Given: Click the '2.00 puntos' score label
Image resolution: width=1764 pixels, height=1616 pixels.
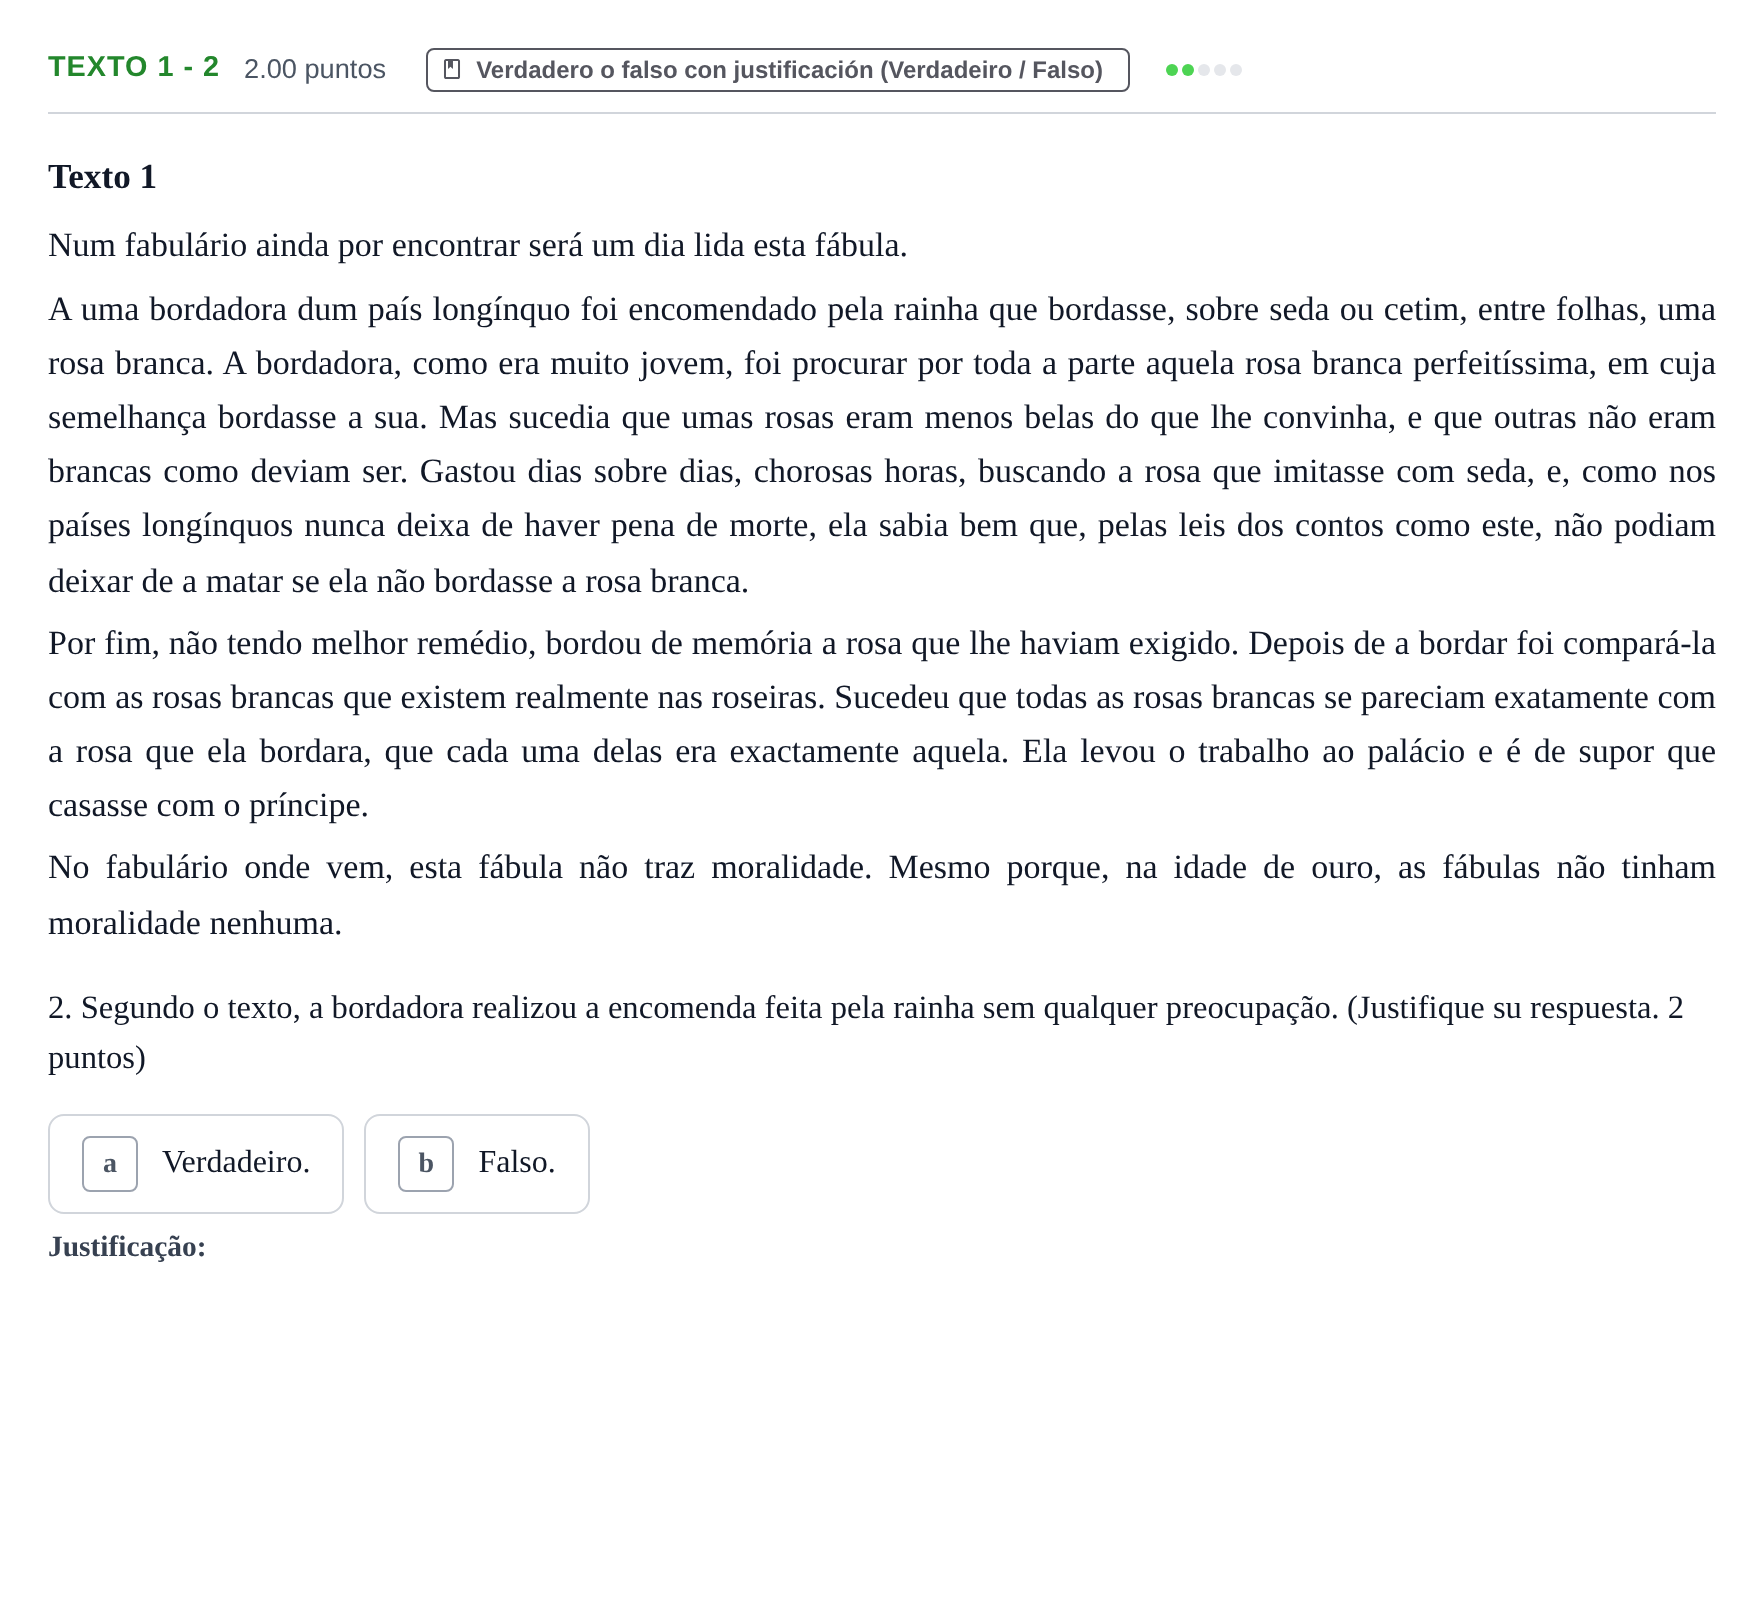Looking at the screenshot, I should 315,69.
